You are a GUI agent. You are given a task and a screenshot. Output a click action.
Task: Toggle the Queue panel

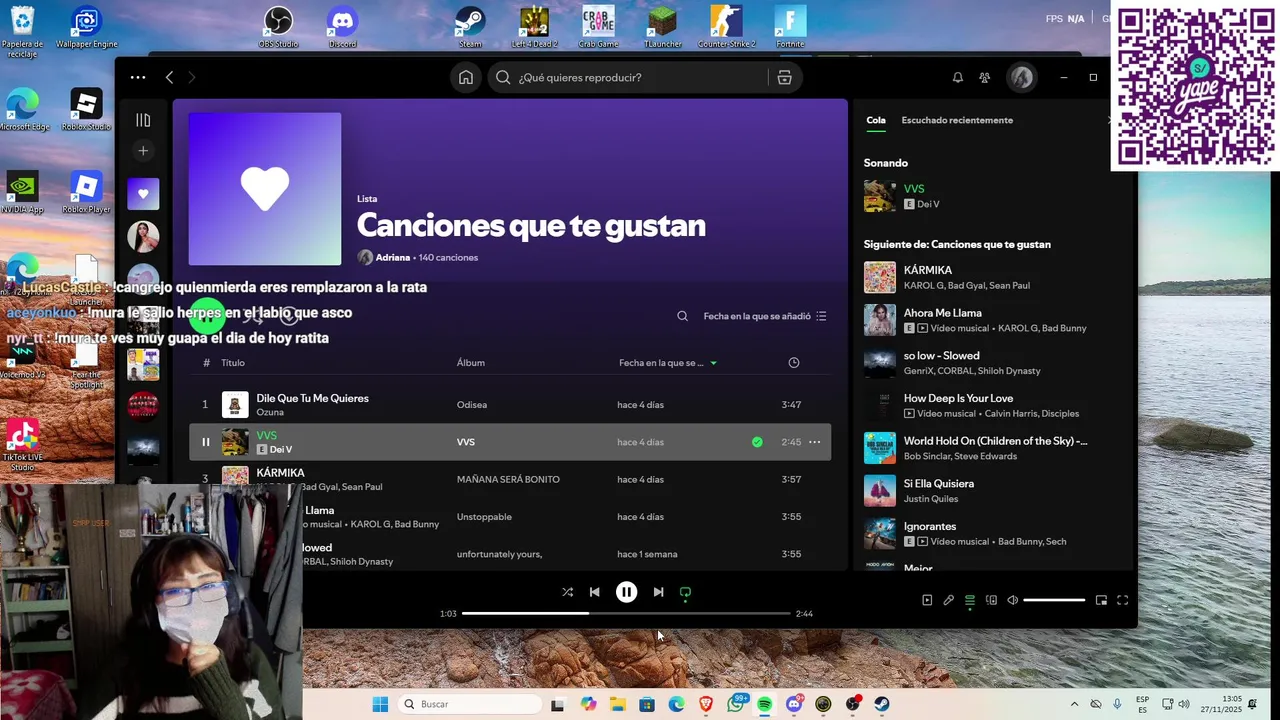click(x=970, y=600)
